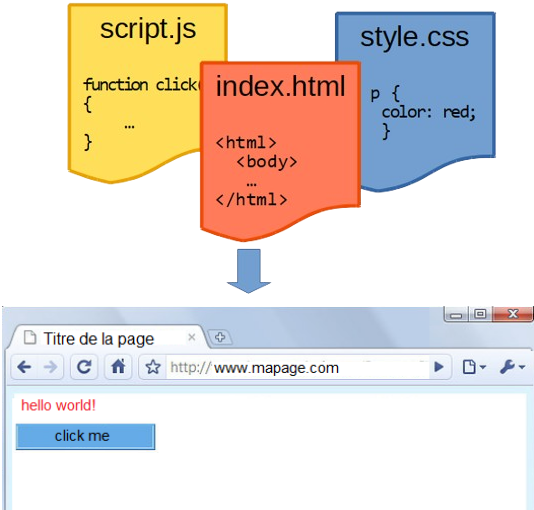The image size is (534, 510).
Task: Click the 'index.html' file title
Action: point(281,86)
